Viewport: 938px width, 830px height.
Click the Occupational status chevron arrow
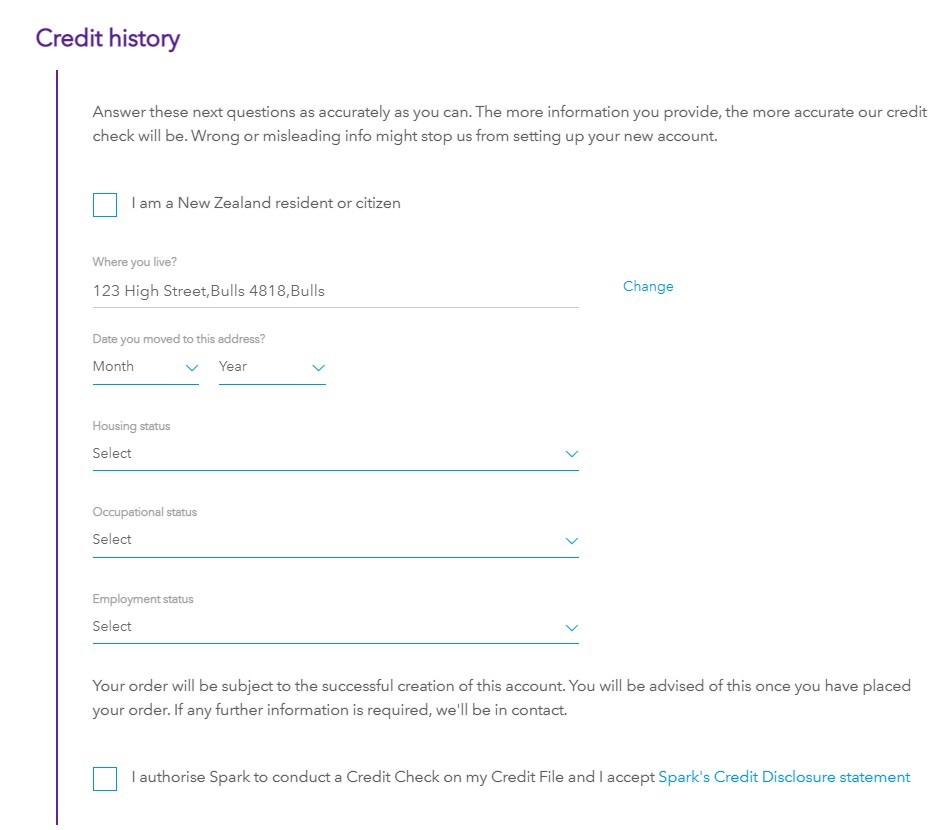pyautogui.click(x=571, y=541)
